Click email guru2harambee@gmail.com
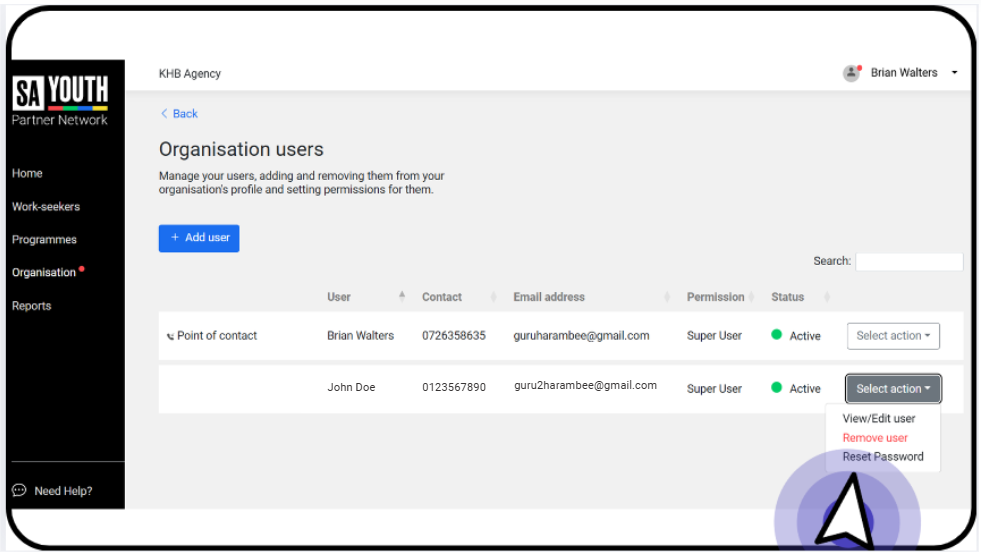This screenshot has height=553, width=981. [x=585, y=385]
